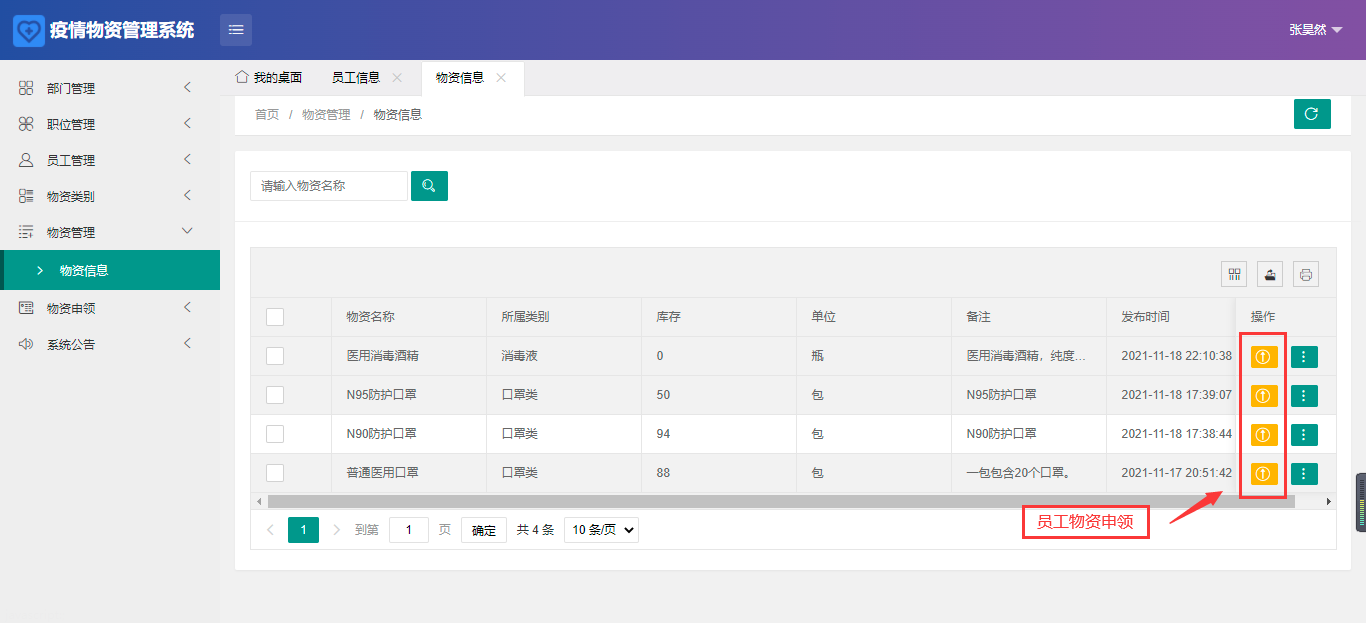Viewport: 1366px width, 623px height.
Task: Click the green search magnifier button
Action: (x=429, y=186)
